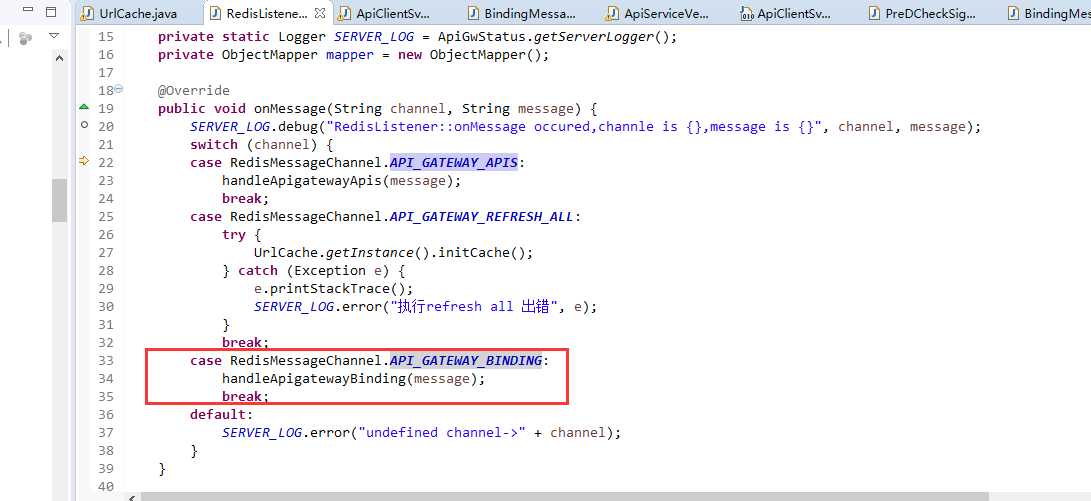
Task: Click the circle marker at line 20
Action: coord(84,125)
